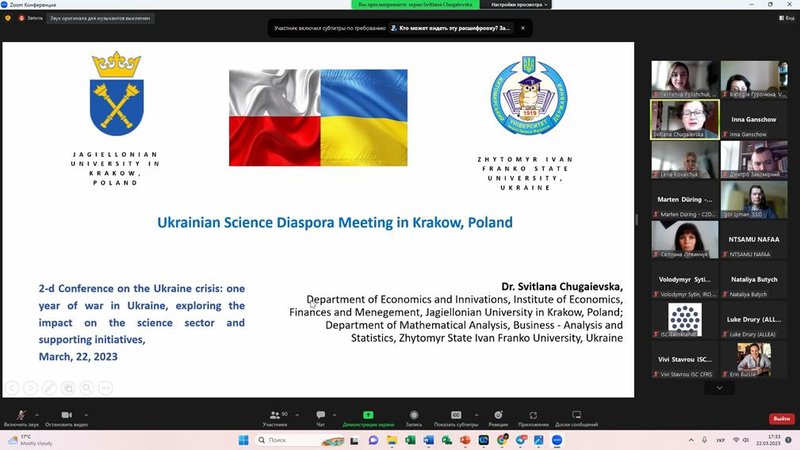Select NTSAMU NAFAA participant tile
This screenshot has height=450, width=800.
(754, 239)
